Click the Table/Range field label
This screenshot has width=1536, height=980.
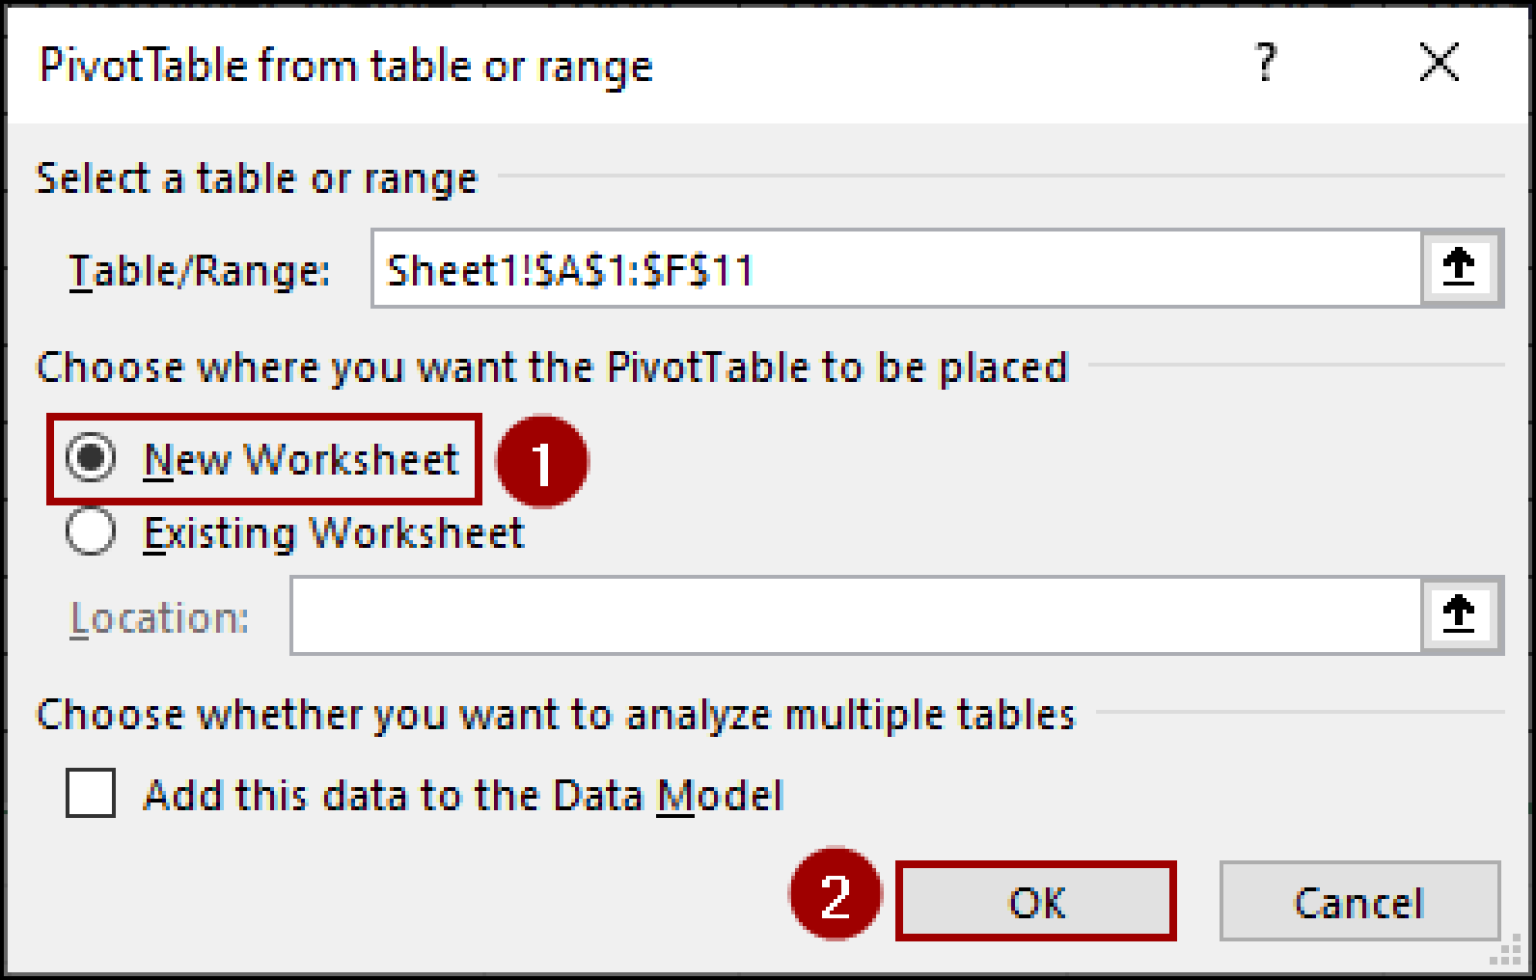pyautogui.click(x=200, y=270)
